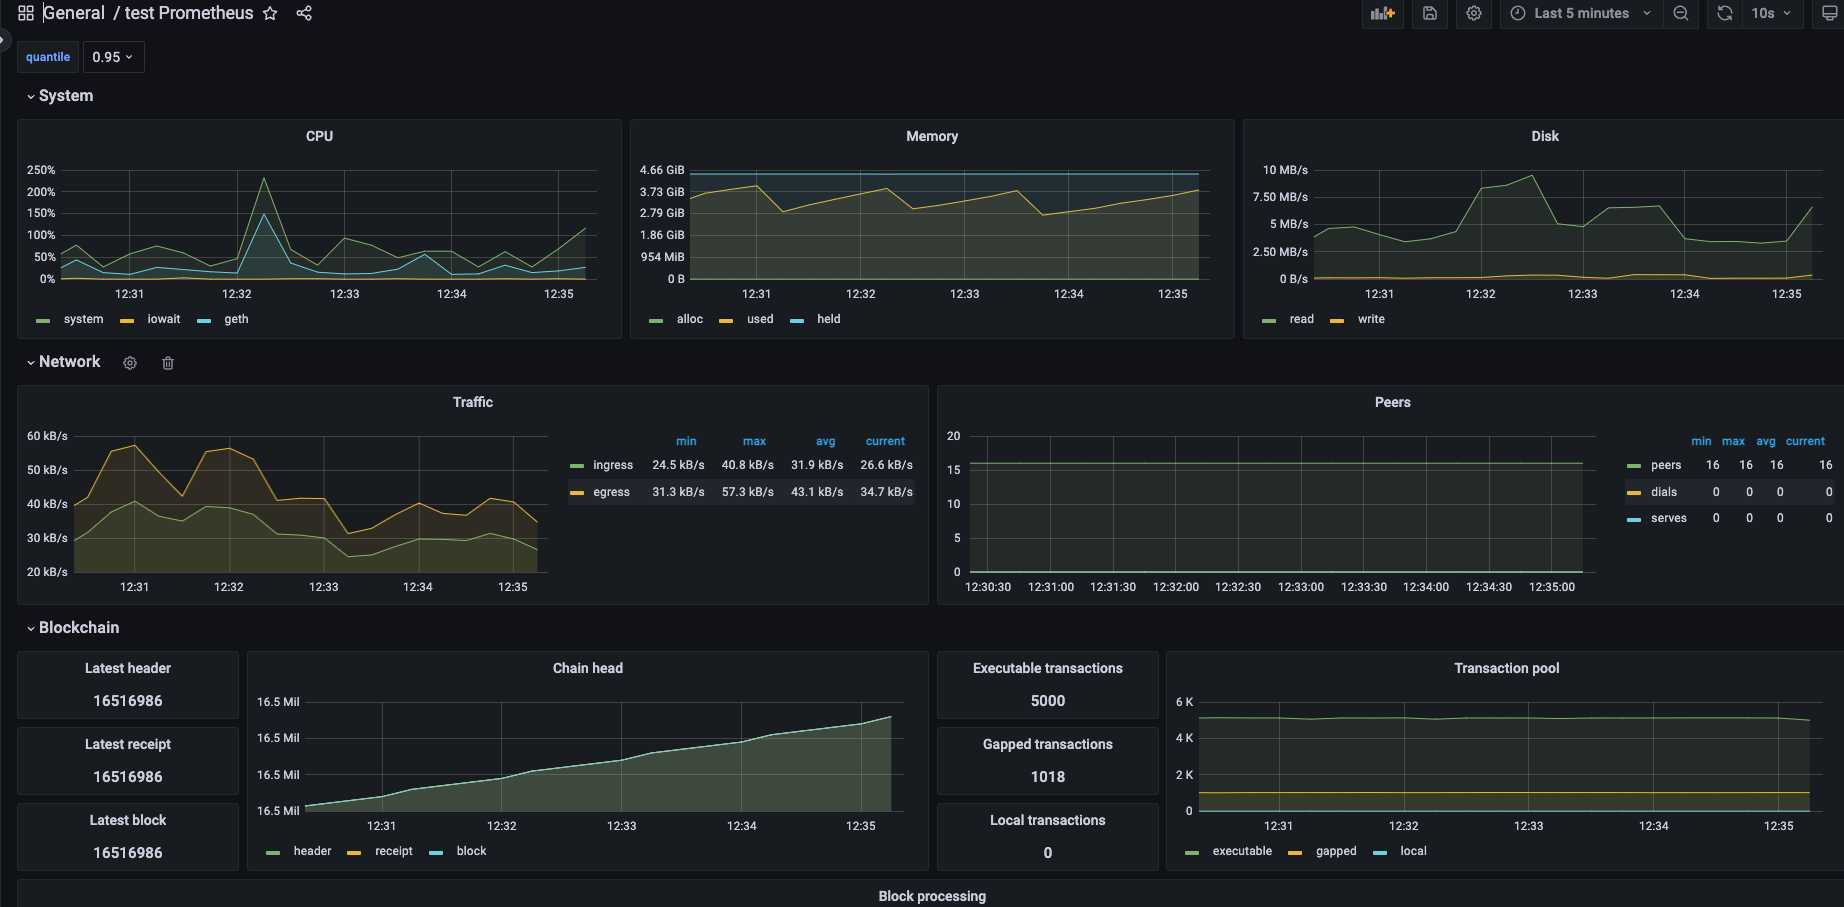Click the Add panel icon
This screenshot has width=1844, height=907.
[1383, 13]
